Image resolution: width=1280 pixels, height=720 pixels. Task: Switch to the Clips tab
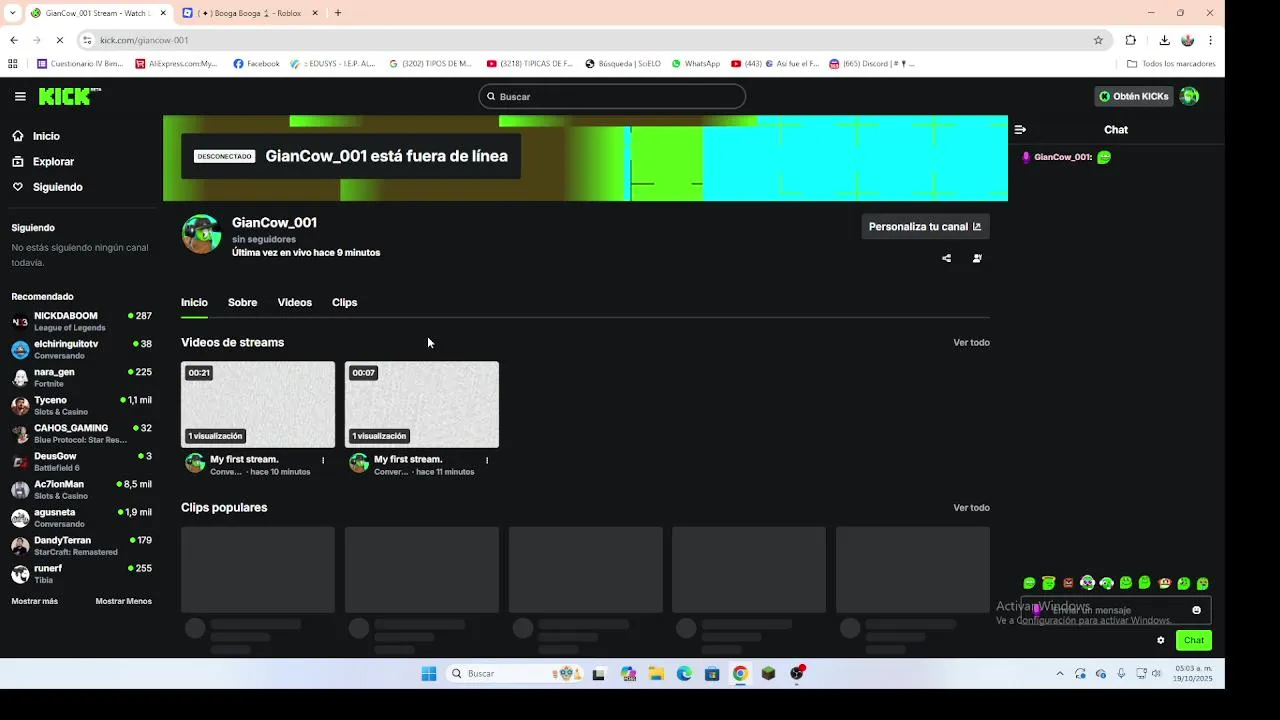(x=344, y=303)
